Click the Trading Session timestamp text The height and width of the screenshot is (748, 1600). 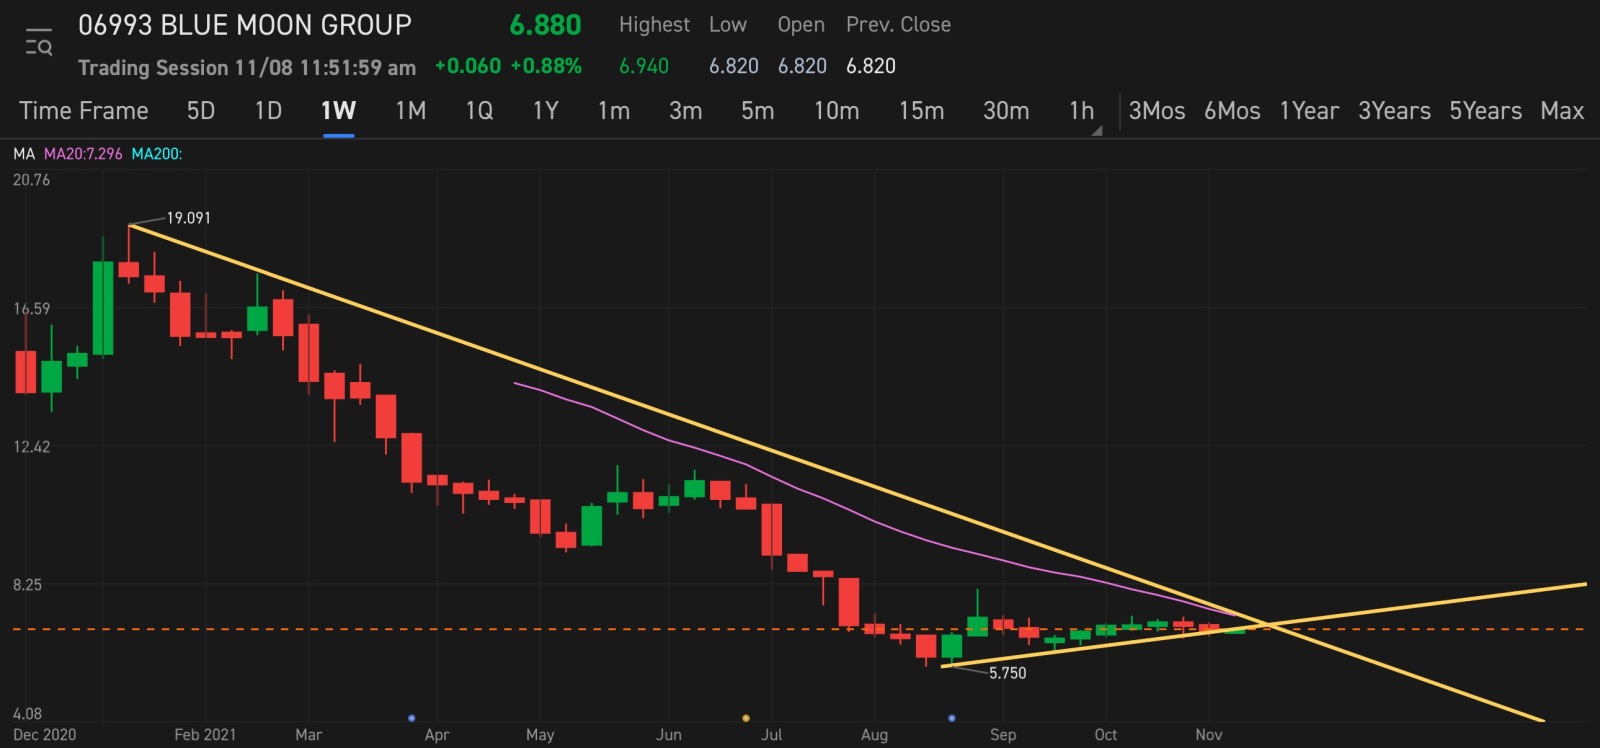coord(247,68)
